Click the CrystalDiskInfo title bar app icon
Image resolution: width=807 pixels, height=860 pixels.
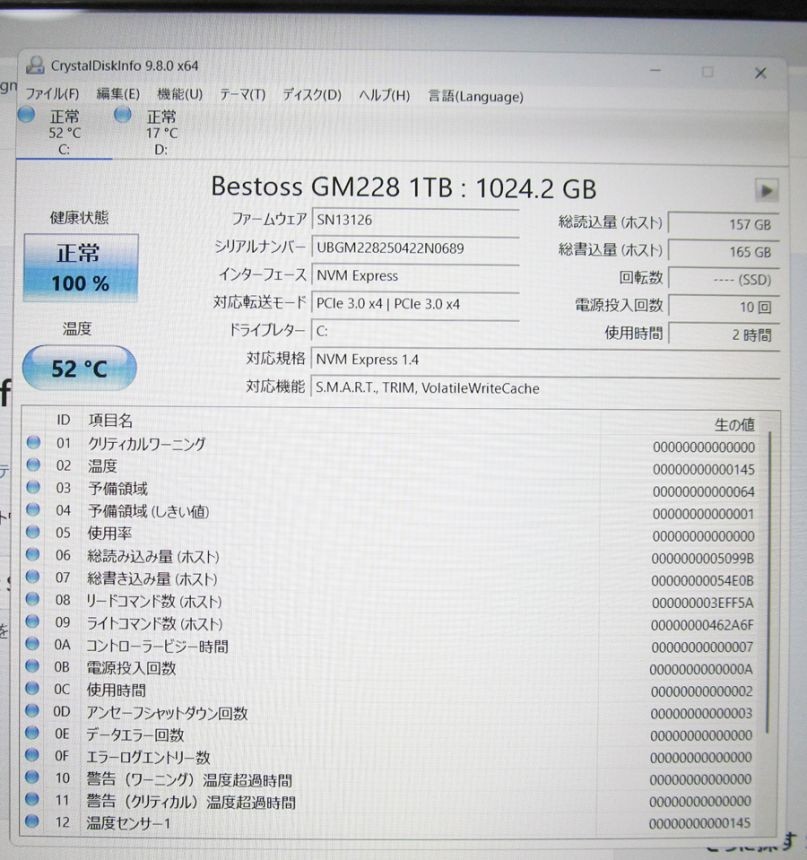coord(35,65)
